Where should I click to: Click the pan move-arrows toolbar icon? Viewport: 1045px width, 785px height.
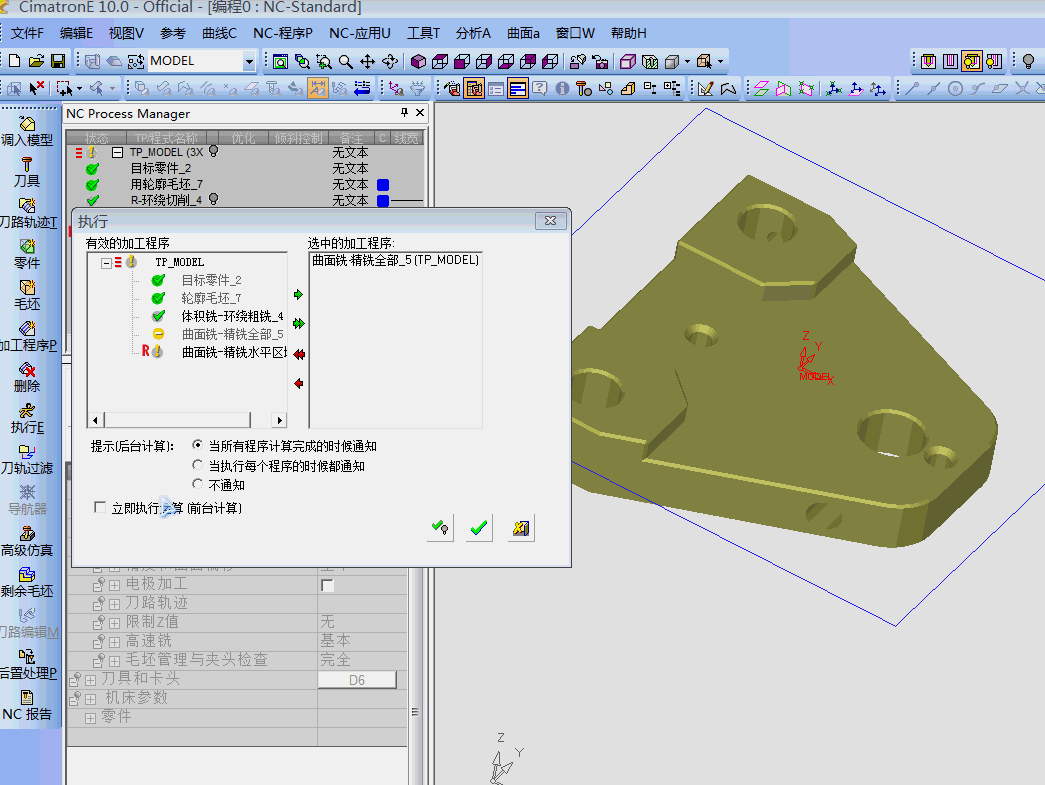[367, 62]
